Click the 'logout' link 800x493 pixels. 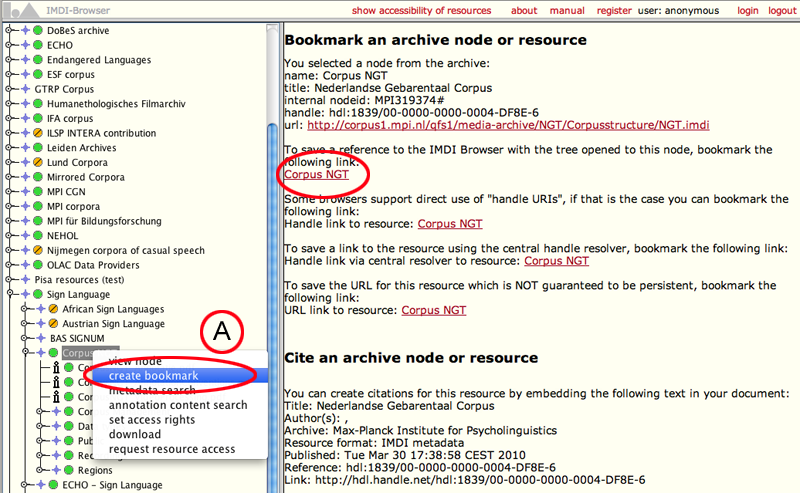coord(782,10)
